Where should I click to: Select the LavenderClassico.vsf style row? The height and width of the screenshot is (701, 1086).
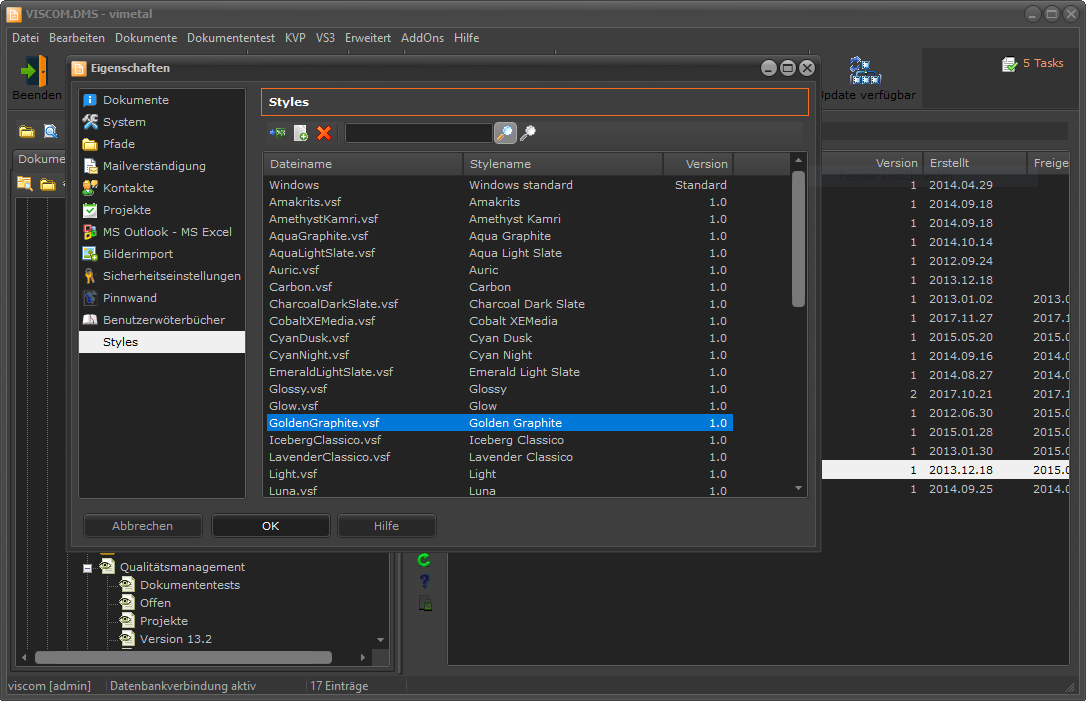coord(499,456)
